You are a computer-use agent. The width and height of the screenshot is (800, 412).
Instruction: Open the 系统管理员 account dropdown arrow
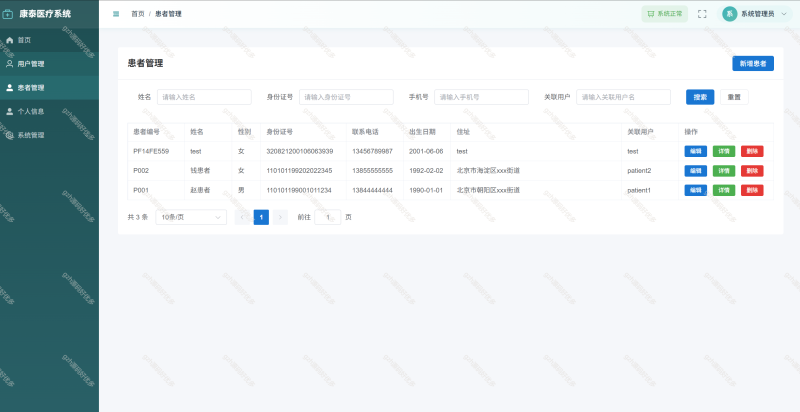784,14
